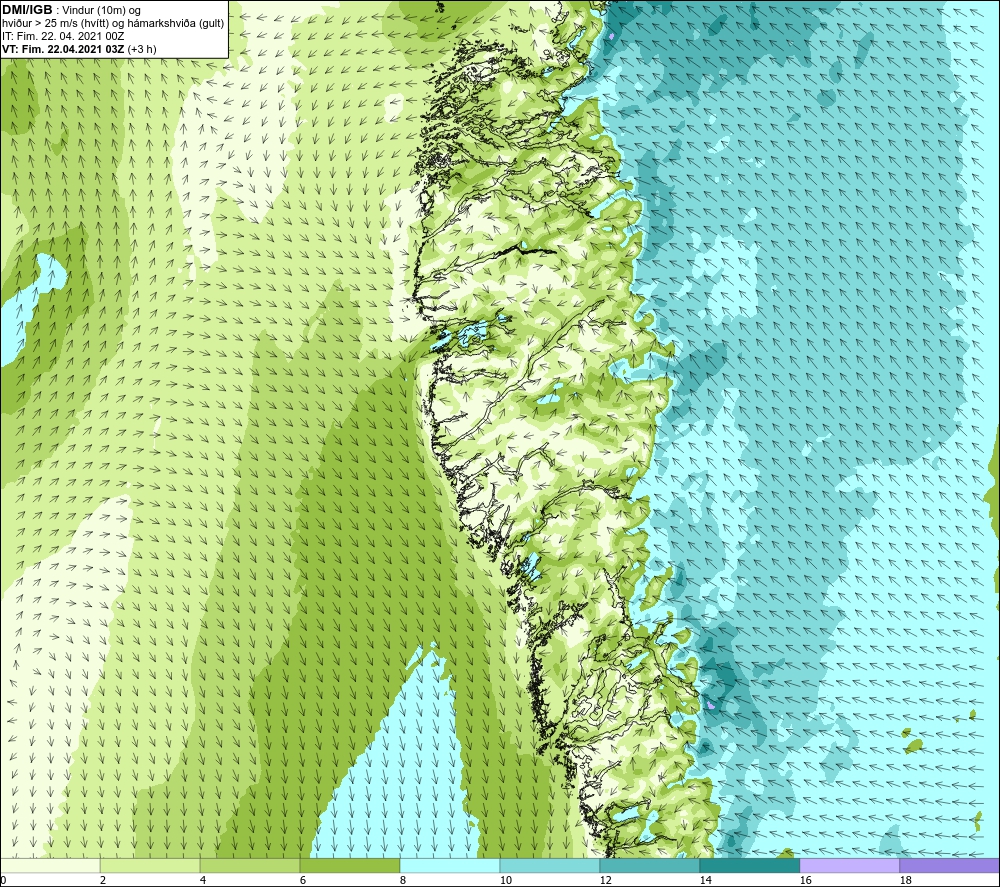
Task: Click the 'Vindur (10m) og' label
Action: [103, 11]
